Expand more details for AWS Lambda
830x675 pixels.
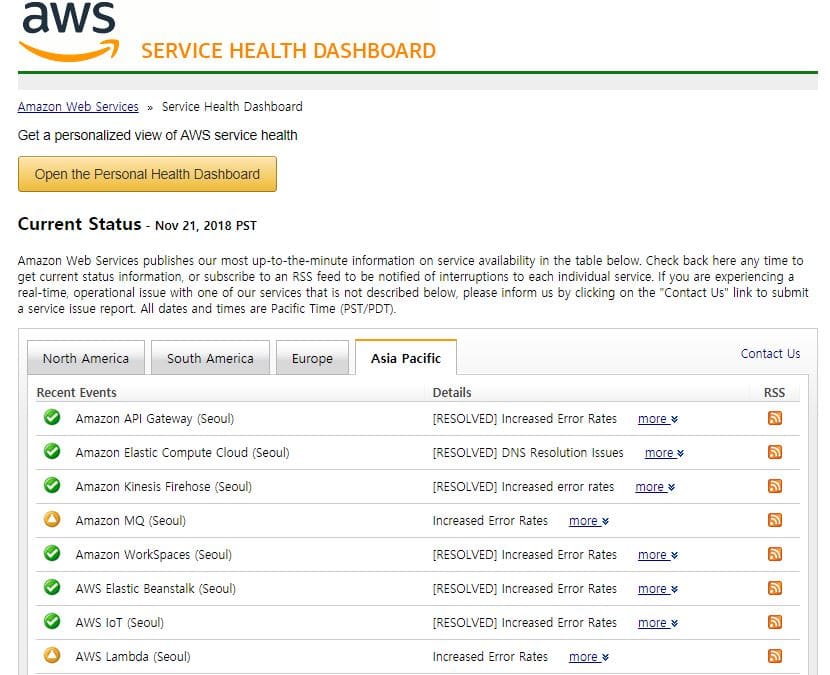coord(589,657)
